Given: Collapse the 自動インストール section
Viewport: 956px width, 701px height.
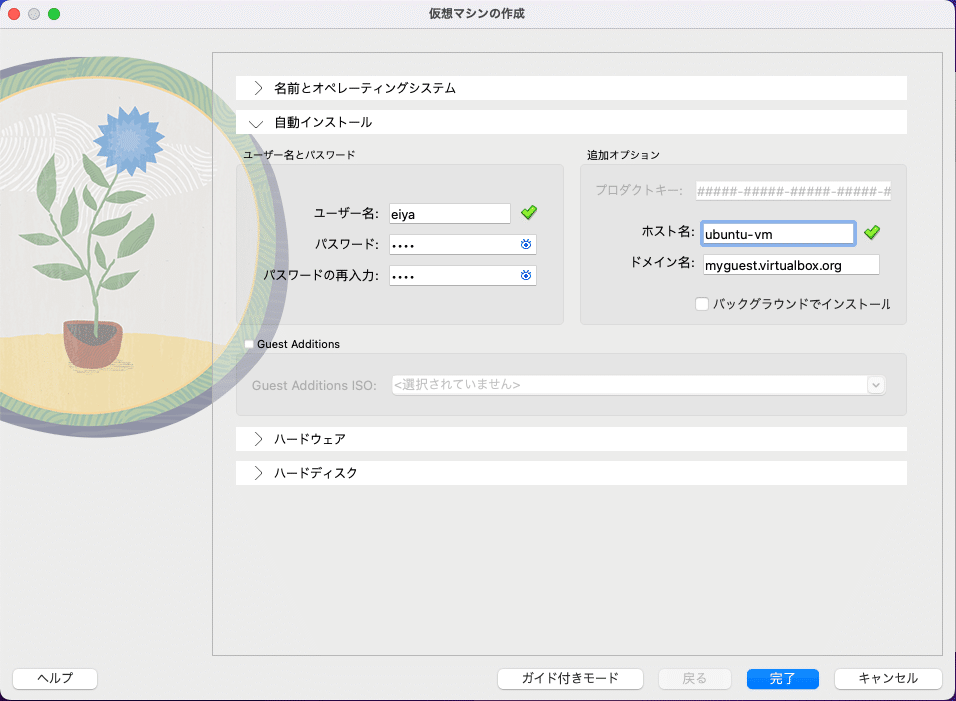Looking at the screenshot, I should coord(571,123).
